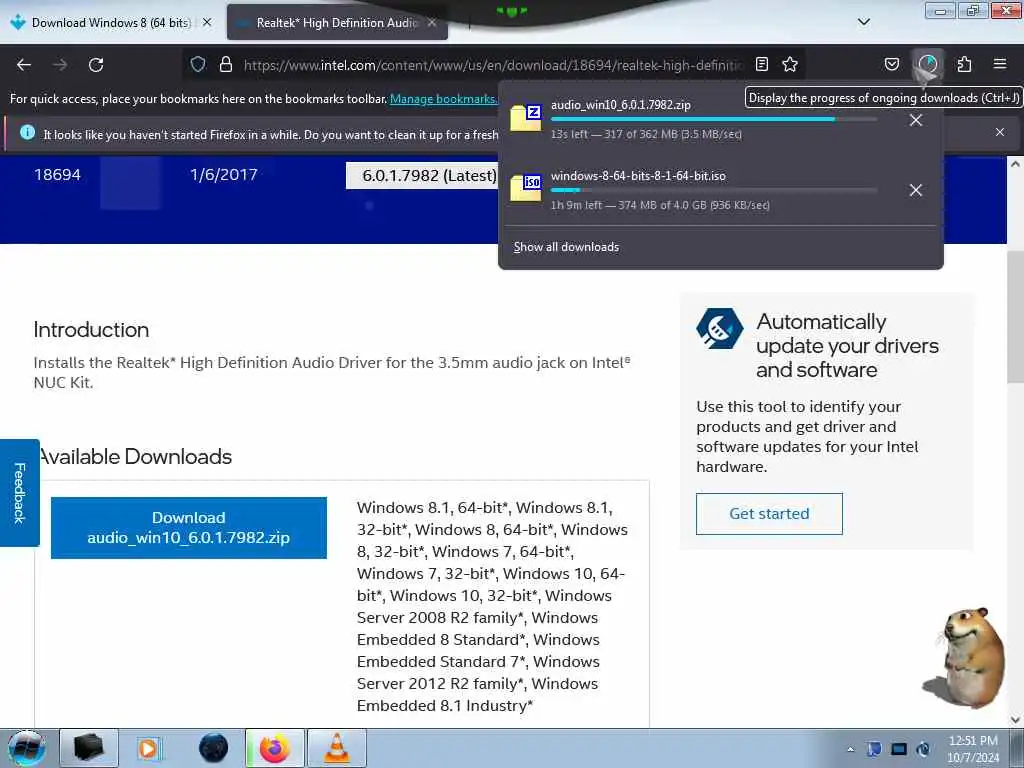Close the Realtek High Definition Audio tab
The width and height of the screenshot is (1024, 768).
(432, 22)
